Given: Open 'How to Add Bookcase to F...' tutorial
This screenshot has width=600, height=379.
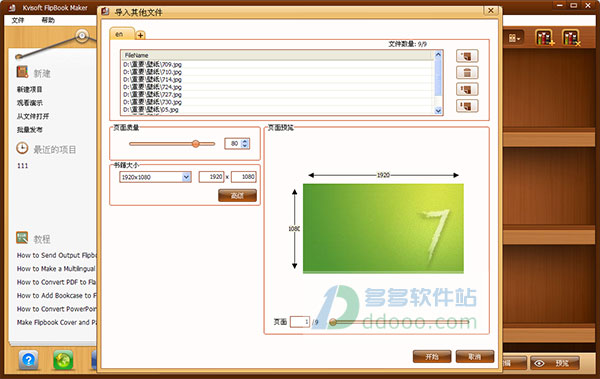Looking at the screenshot, I should pyautogui.click(x=57, y=296).
